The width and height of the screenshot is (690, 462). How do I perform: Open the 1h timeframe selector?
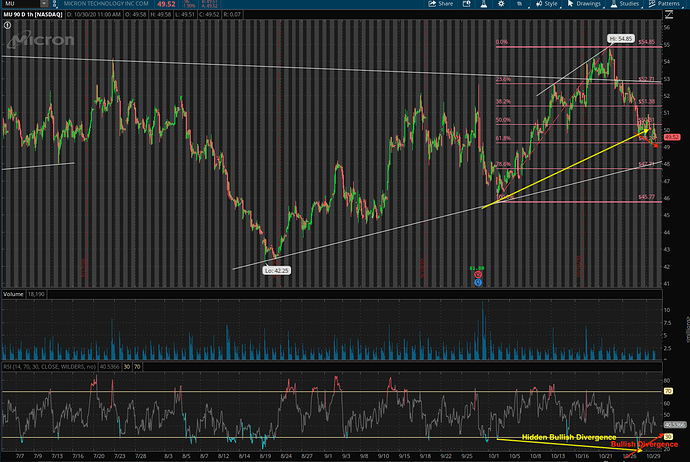pos(517,4)
